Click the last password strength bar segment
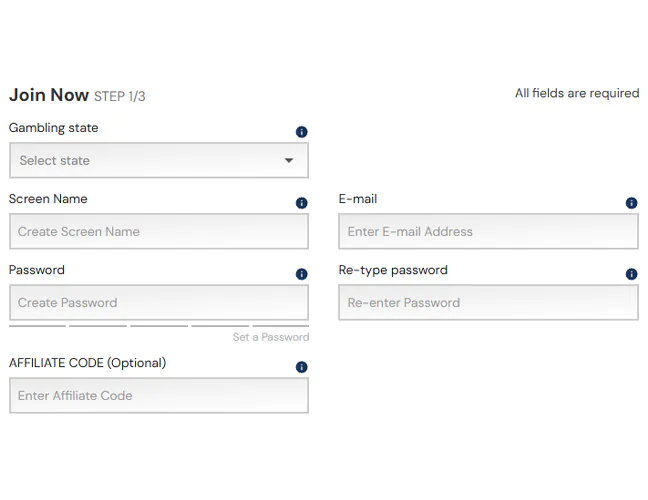 (281, 325)
